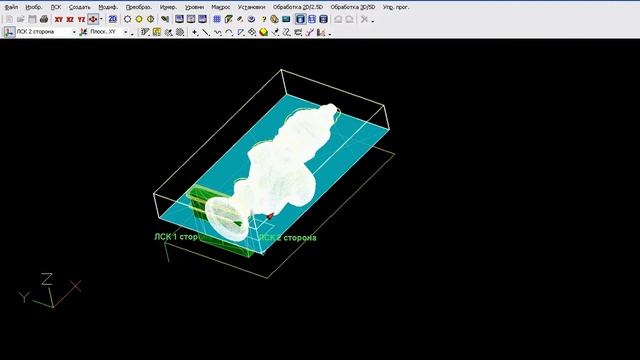Open the Обработка 3D/5D menu
The height and width of the screenshot is (360, 640).
353,7
